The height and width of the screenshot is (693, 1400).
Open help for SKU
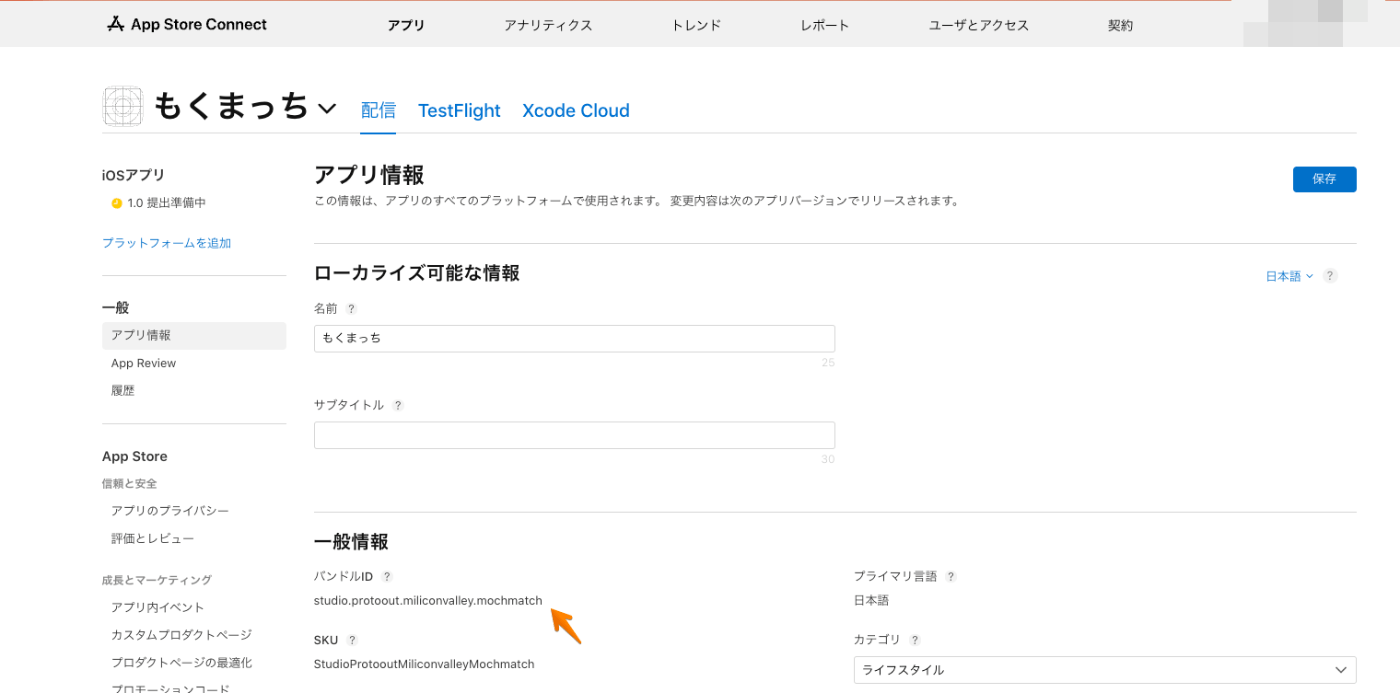(x=352, y=640)
